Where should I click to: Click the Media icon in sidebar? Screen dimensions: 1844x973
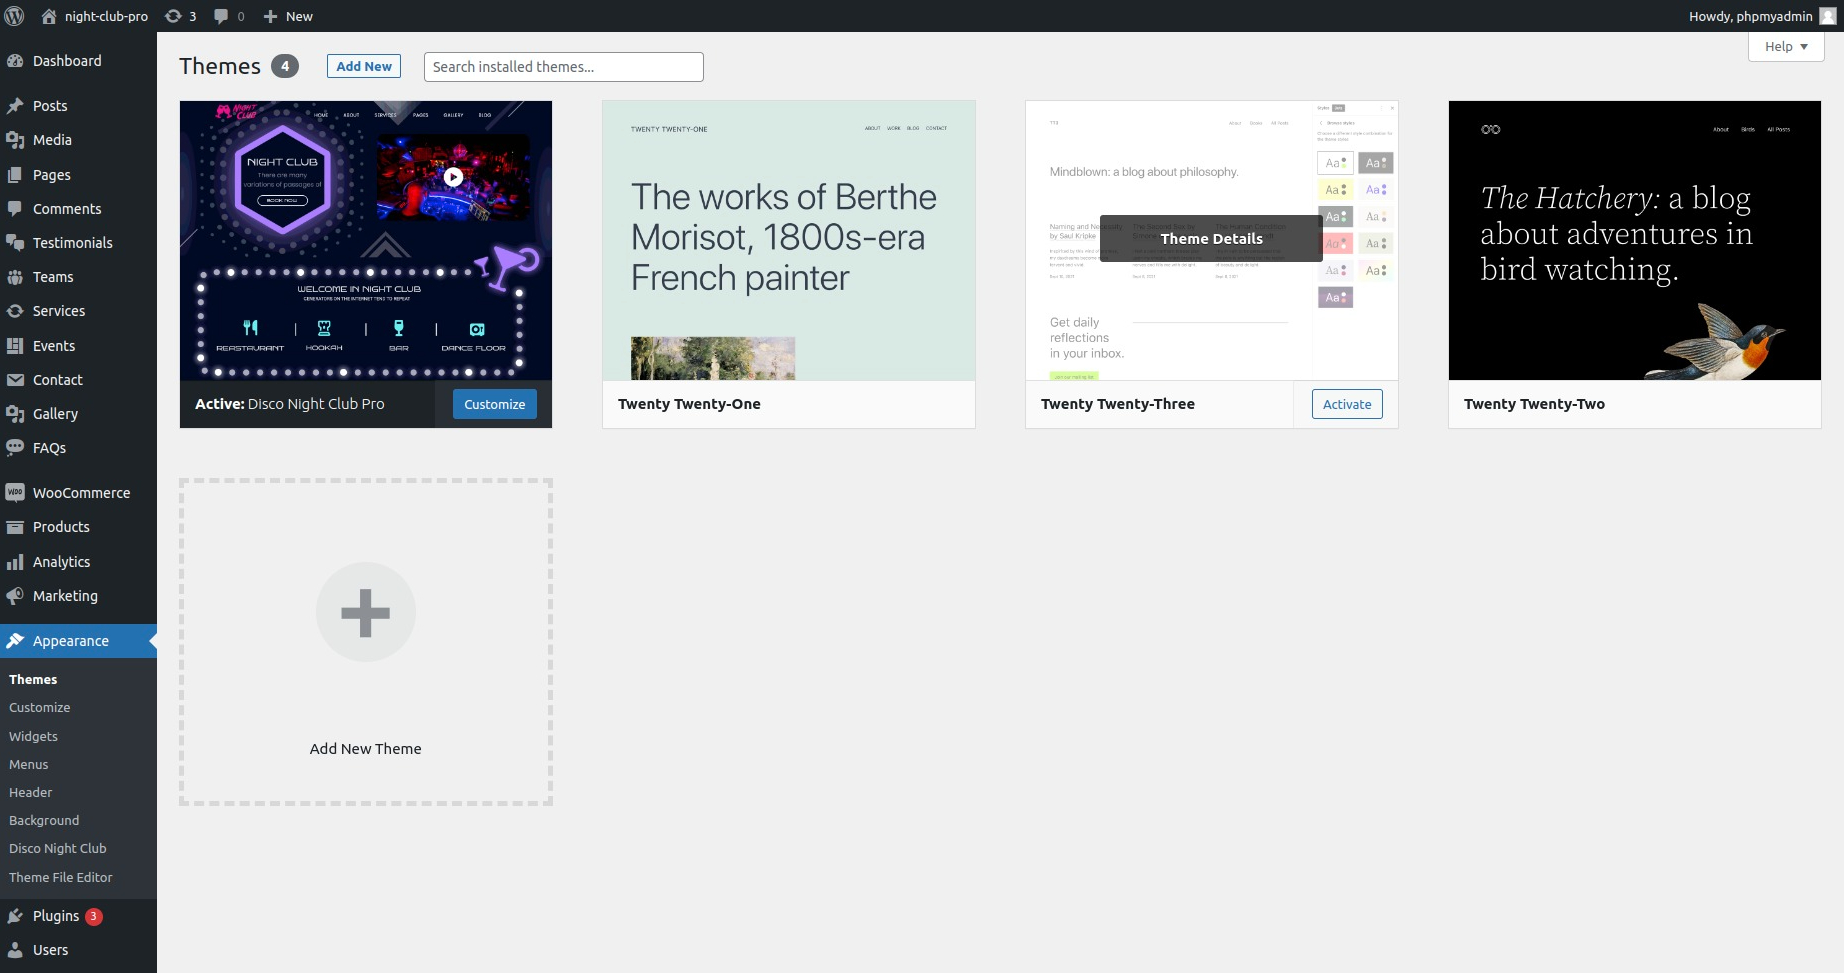(15, 140)
